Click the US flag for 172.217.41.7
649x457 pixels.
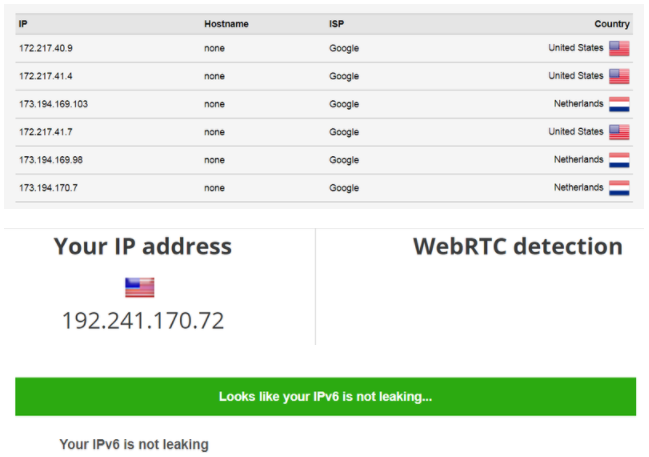click(x=619, y=132)
